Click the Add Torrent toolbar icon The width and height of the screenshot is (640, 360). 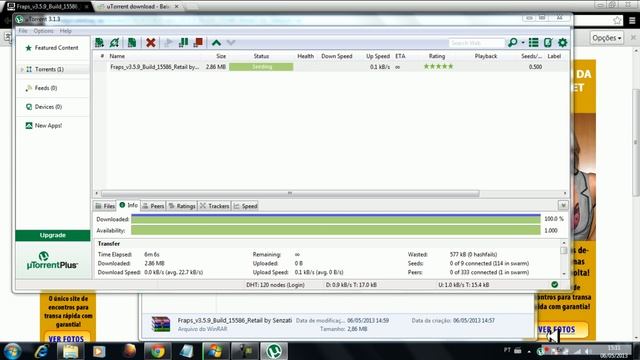click(99, 42)
